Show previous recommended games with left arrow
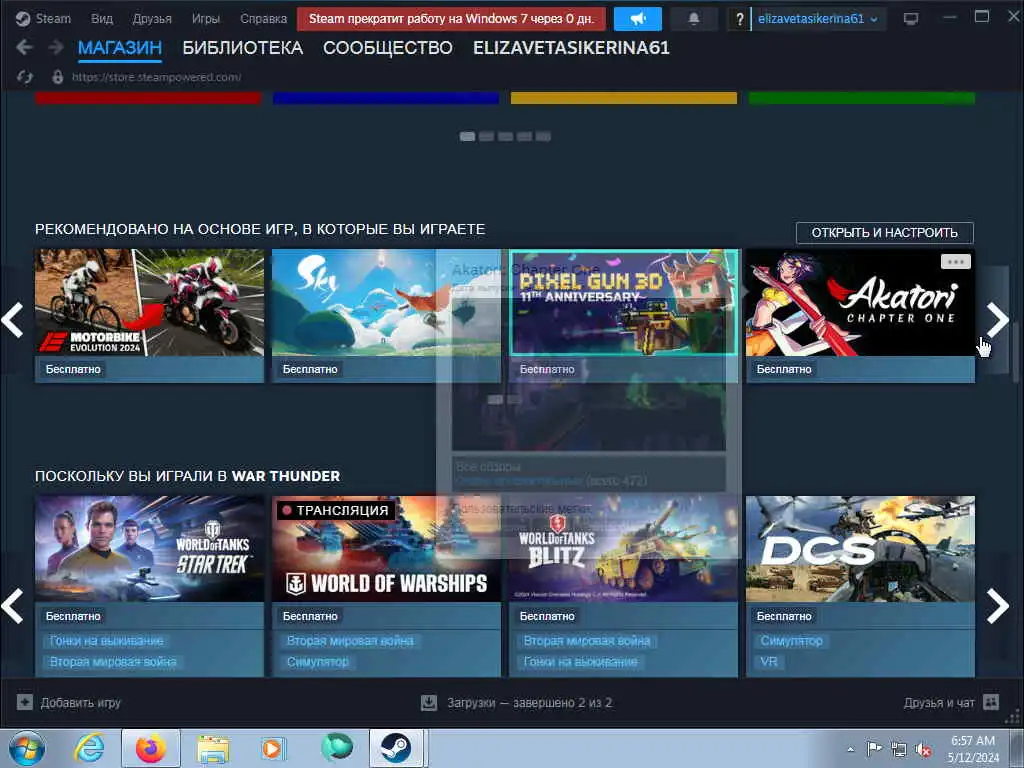Image resolution: width=1024 pixels, height=768 pixels. [x=12, y=319]
